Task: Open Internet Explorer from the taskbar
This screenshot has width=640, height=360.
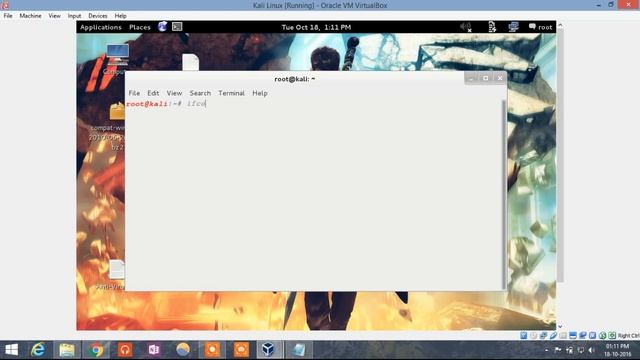Action: click(38, 350)
